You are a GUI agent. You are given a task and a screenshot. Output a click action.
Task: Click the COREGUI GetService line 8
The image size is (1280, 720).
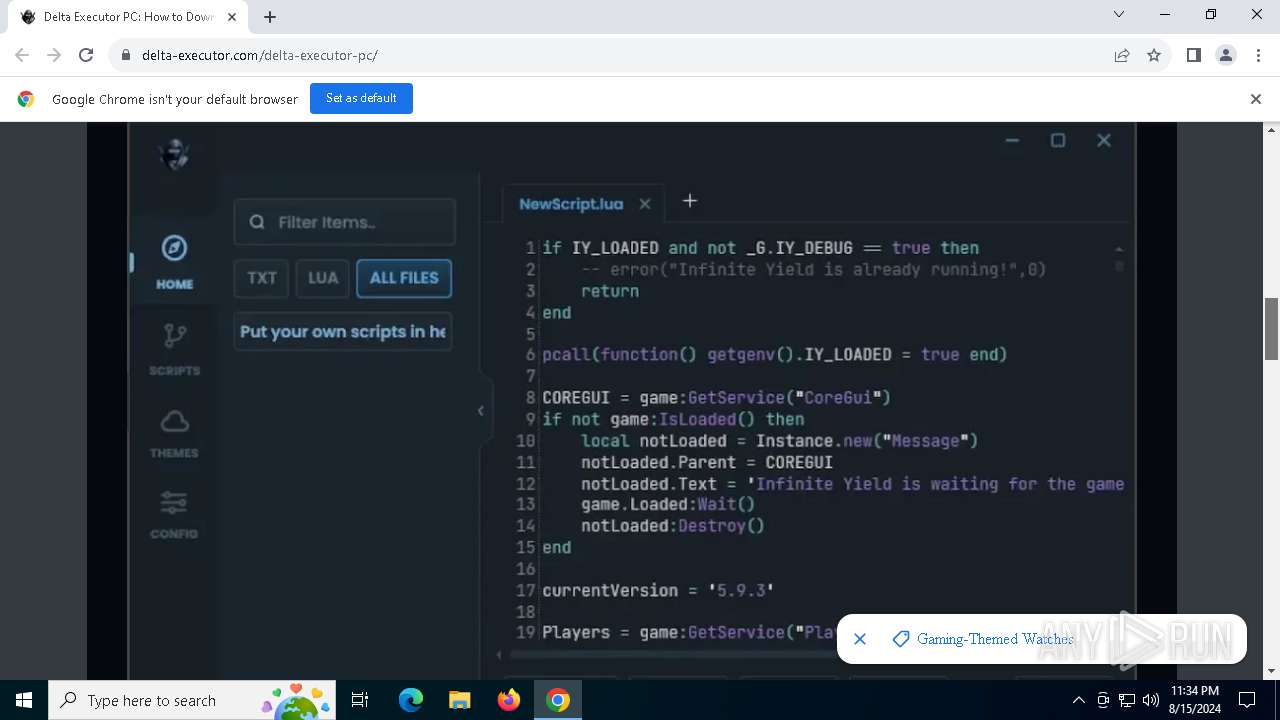tap(716, 398)
